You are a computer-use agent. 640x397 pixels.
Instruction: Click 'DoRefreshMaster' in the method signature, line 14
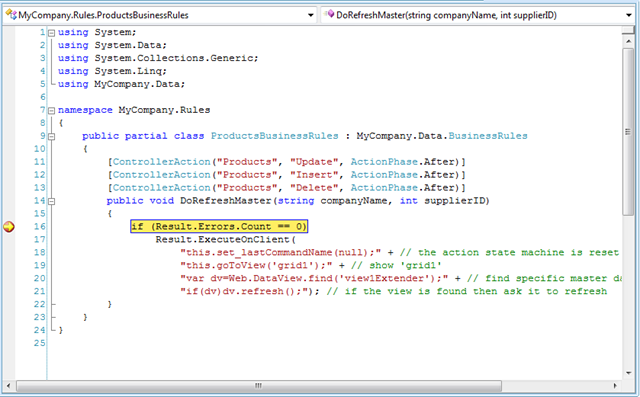(x=226, y=201)
